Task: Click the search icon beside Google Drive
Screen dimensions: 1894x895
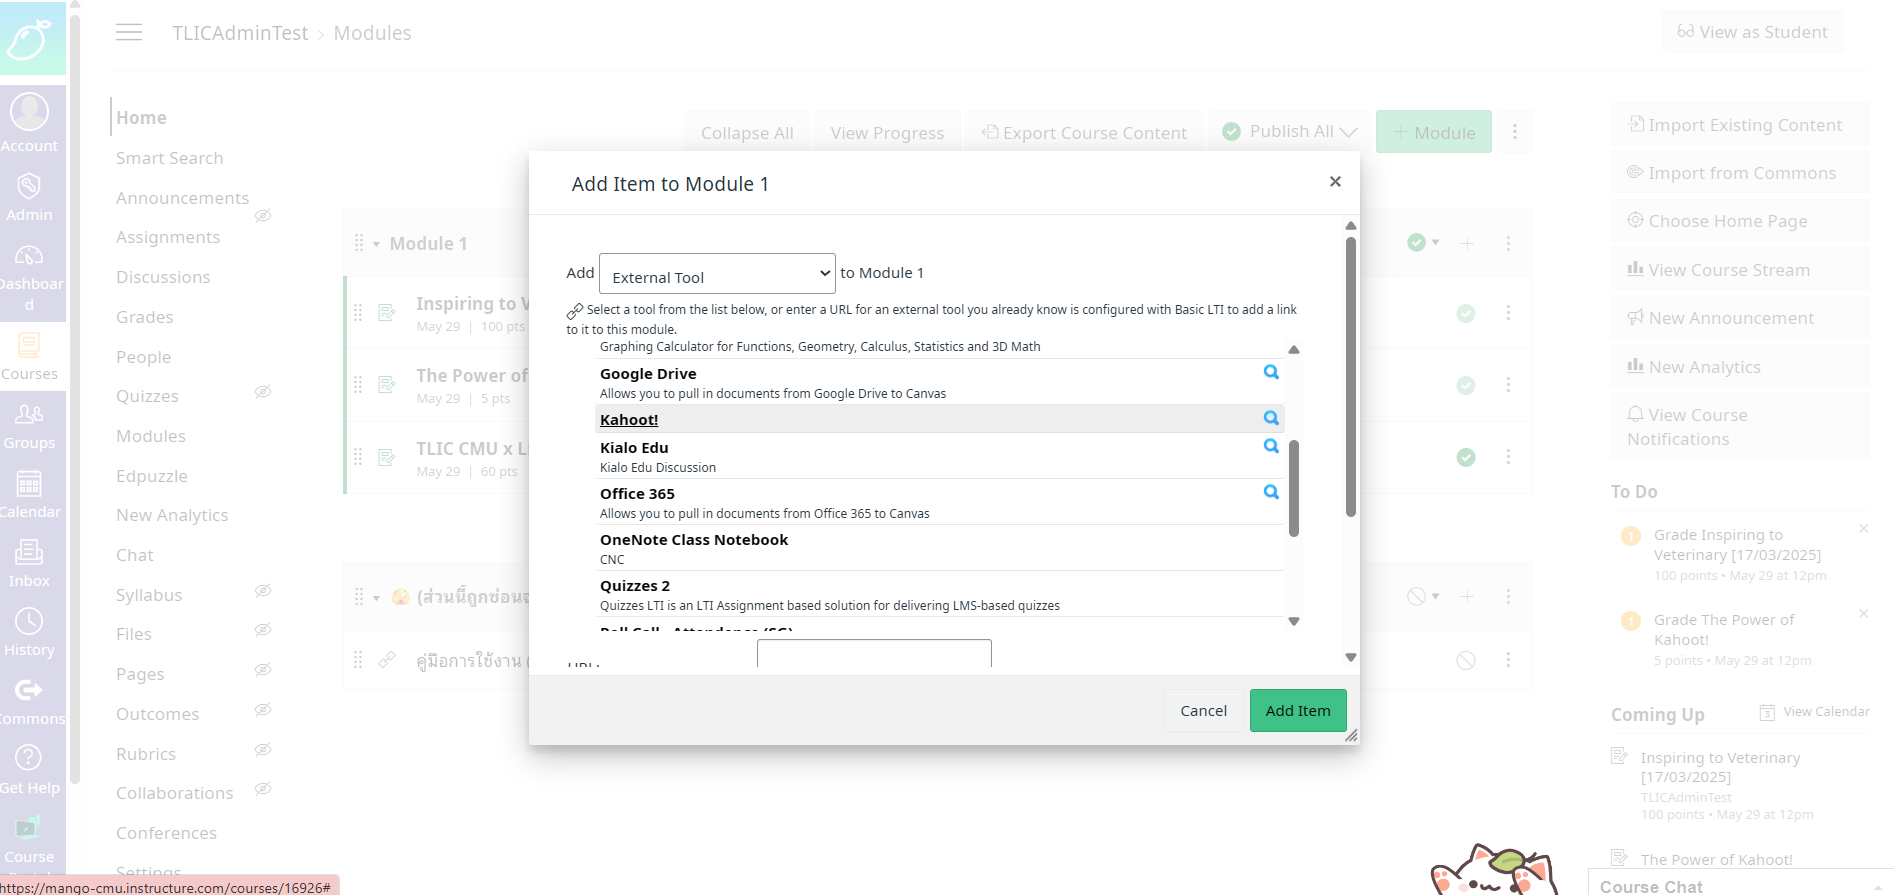Action: pyautogui.click(x=1271, y=372)
